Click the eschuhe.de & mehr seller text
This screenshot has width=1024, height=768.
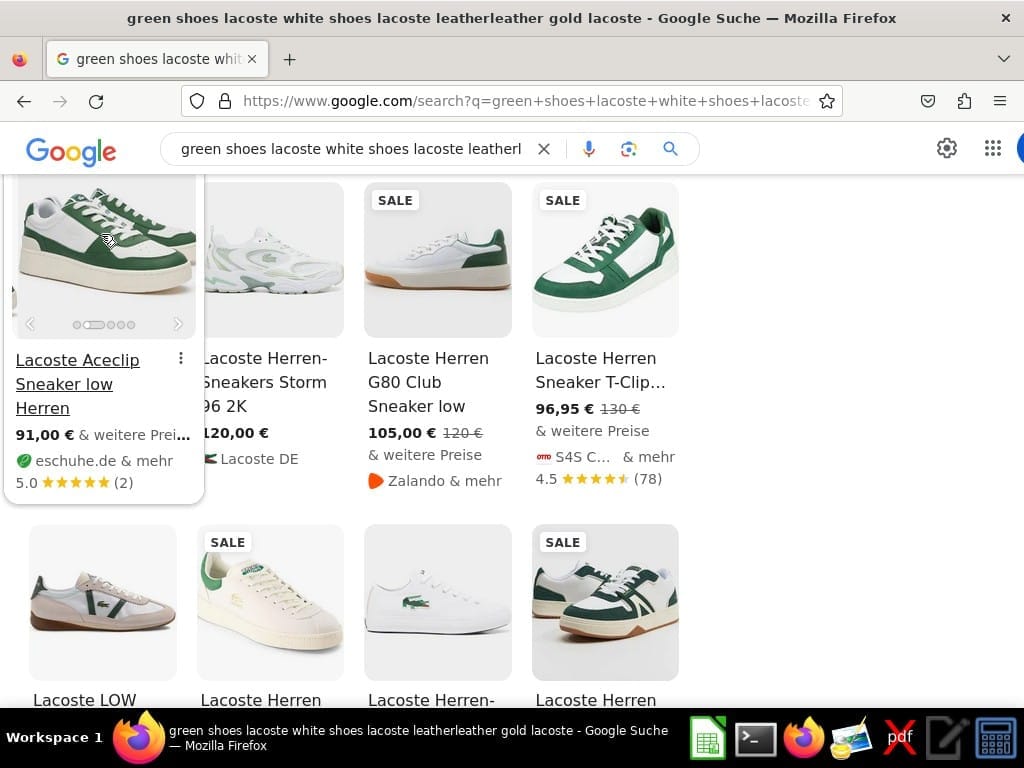(x=104, y=460)
